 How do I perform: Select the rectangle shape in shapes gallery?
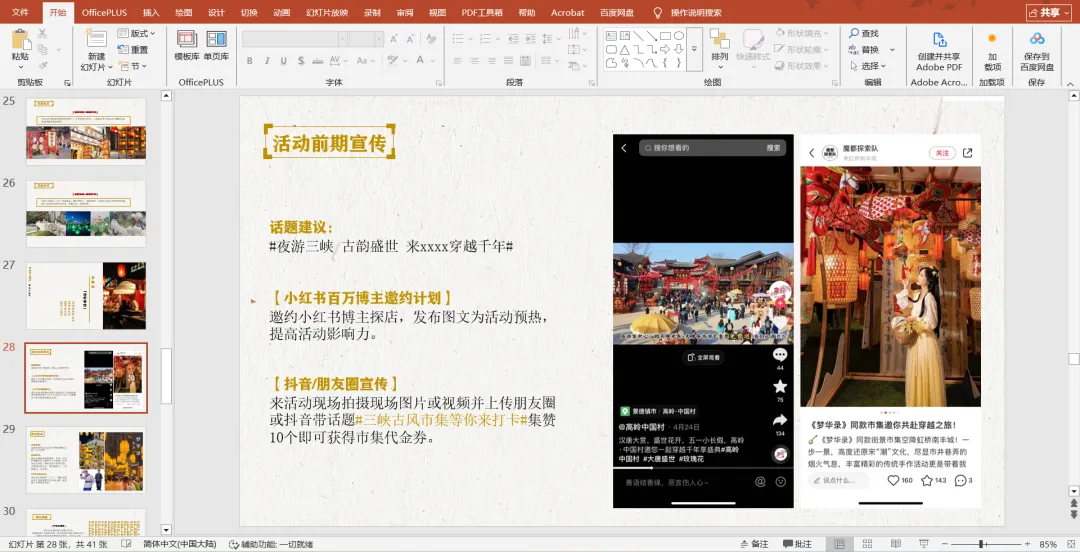click(665, 36)
